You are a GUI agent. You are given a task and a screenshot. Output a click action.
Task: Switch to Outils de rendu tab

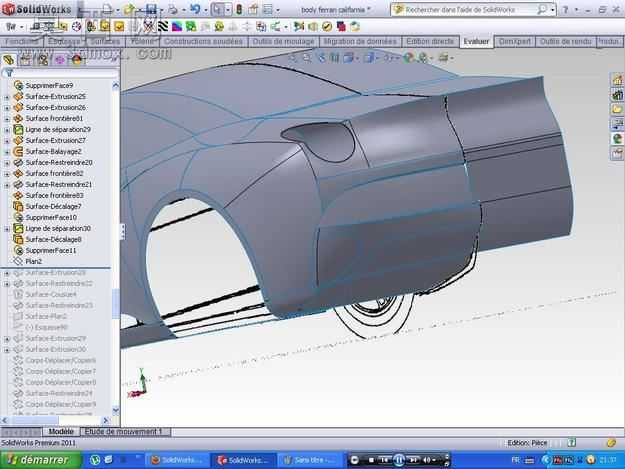[x=565, y=41]
